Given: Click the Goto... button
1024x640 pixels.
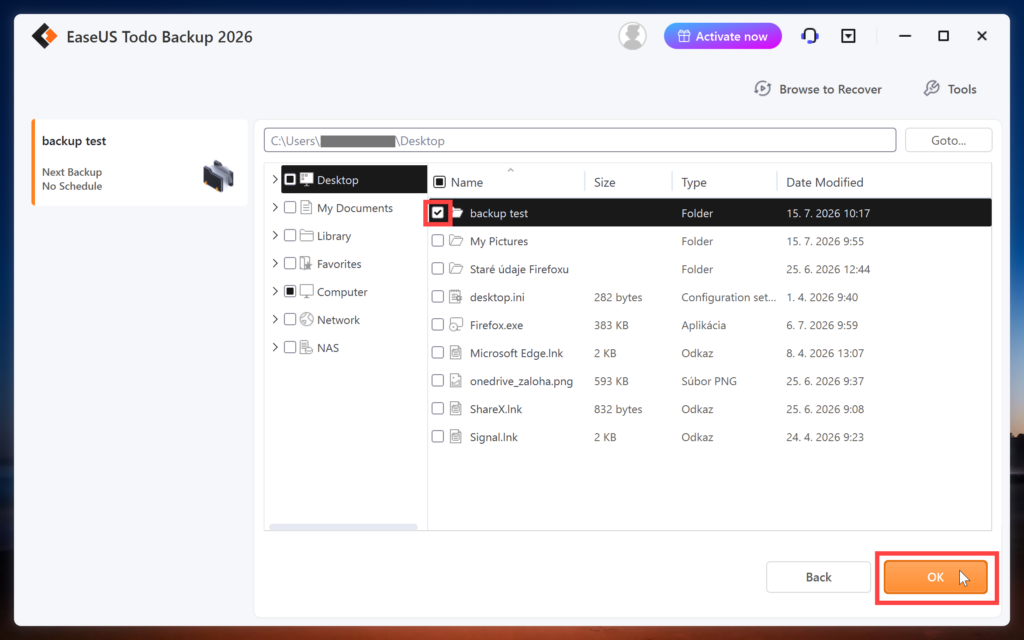Looking at the screenshot, I should (948, 140).
